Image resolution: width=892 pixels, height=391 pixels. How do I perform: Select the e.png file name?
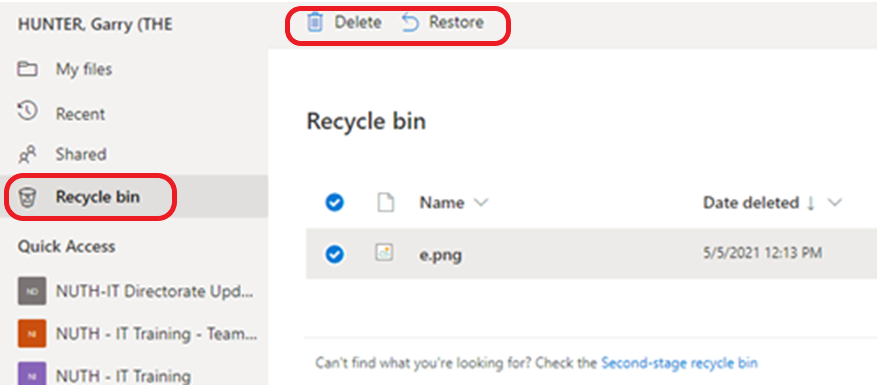click(x=441, y=254)
